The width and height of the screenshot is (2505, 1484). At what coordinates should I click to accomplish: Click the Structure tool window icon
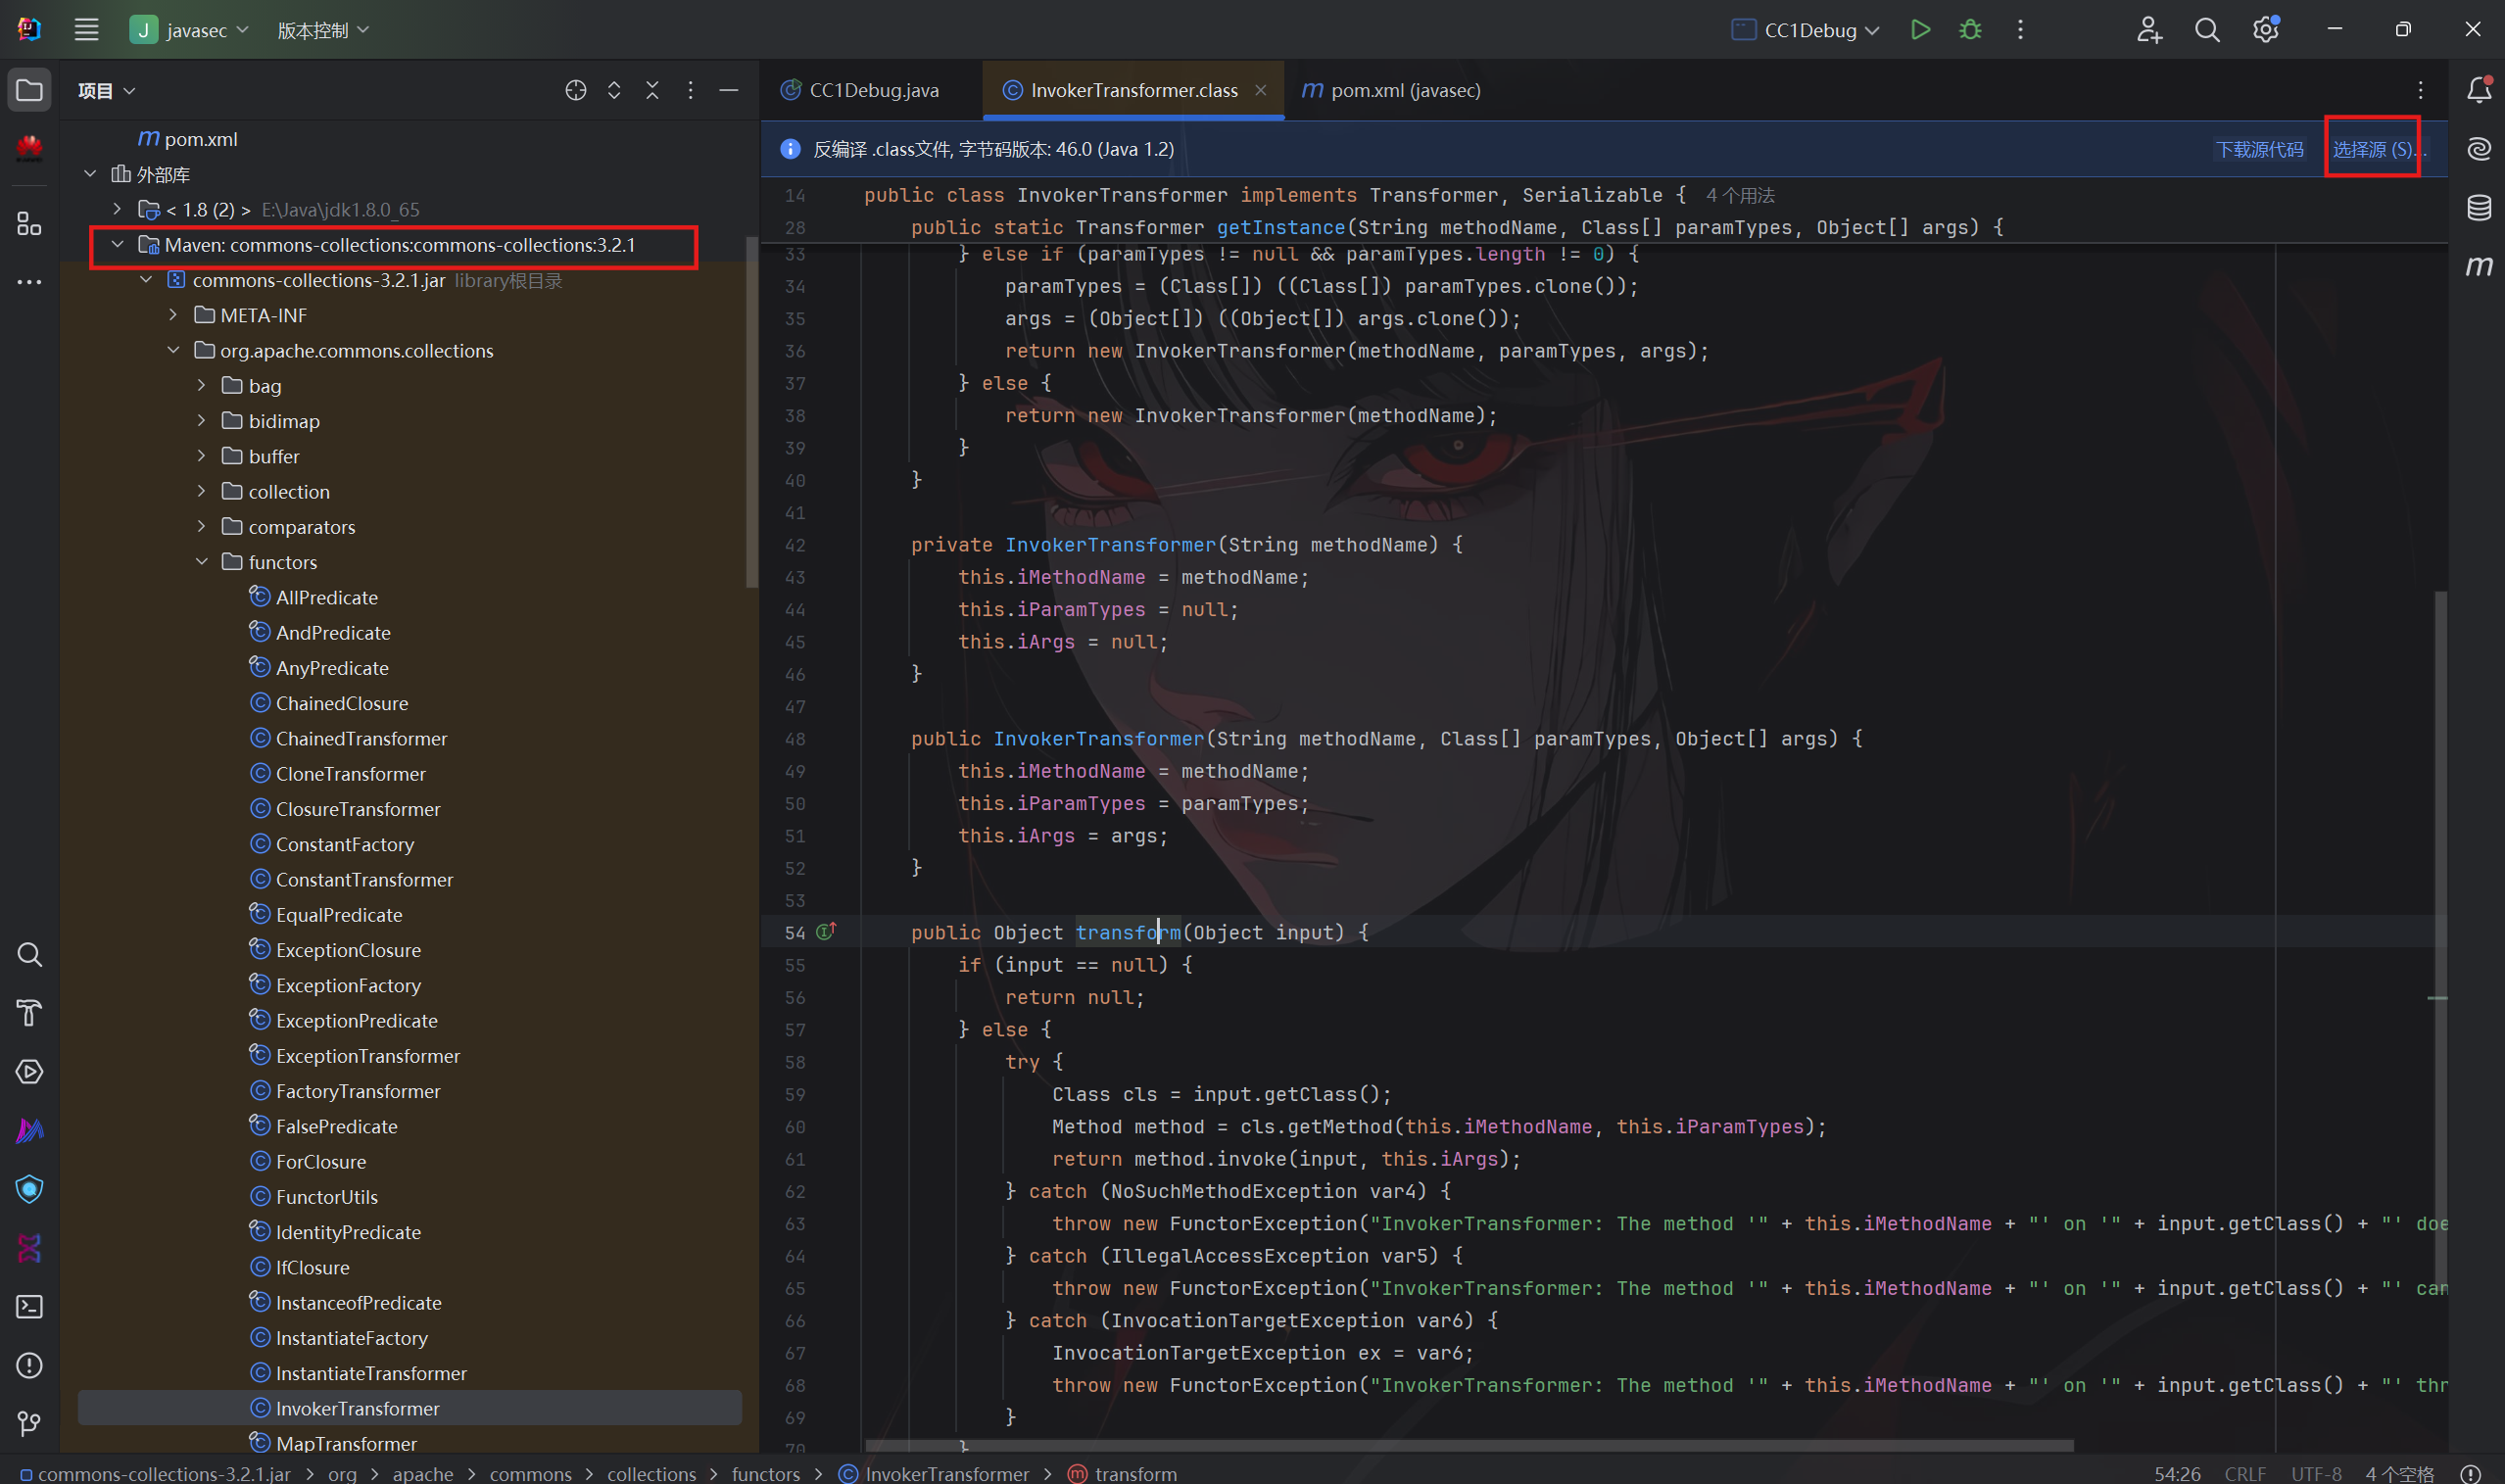[x=29, y=224]
